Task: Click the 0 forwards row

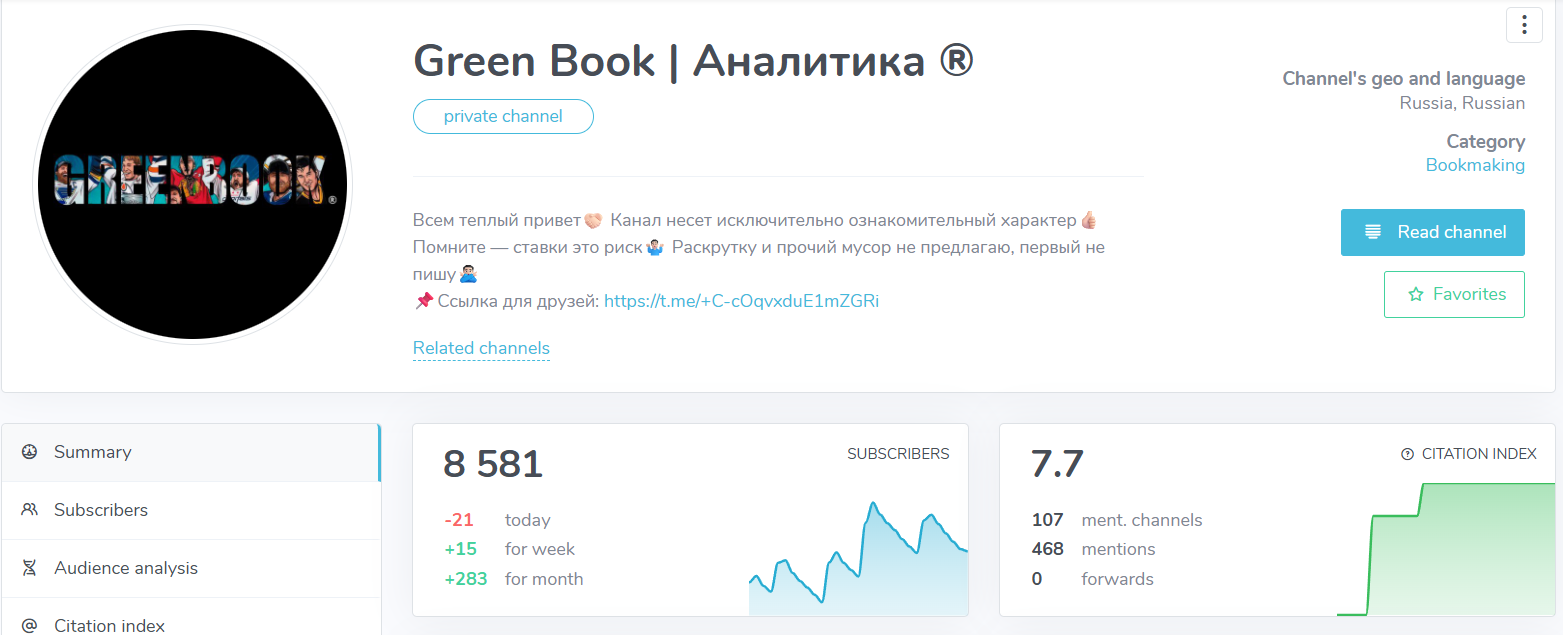Action: pos(1092,579)
